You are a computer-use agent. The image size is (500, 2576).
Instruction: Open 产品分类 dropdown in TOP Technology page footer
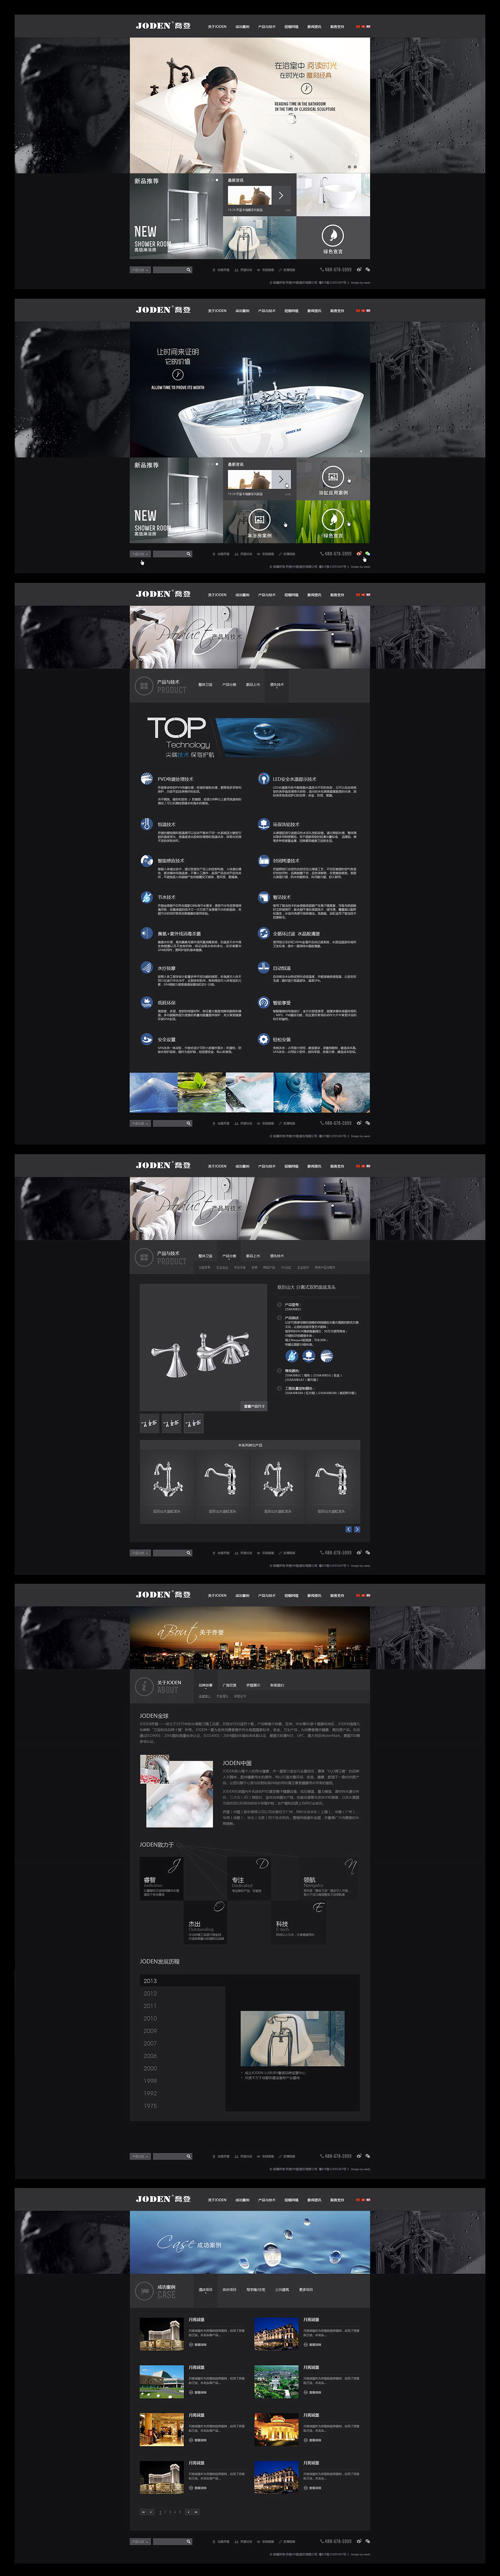[x=140, y=1123]
